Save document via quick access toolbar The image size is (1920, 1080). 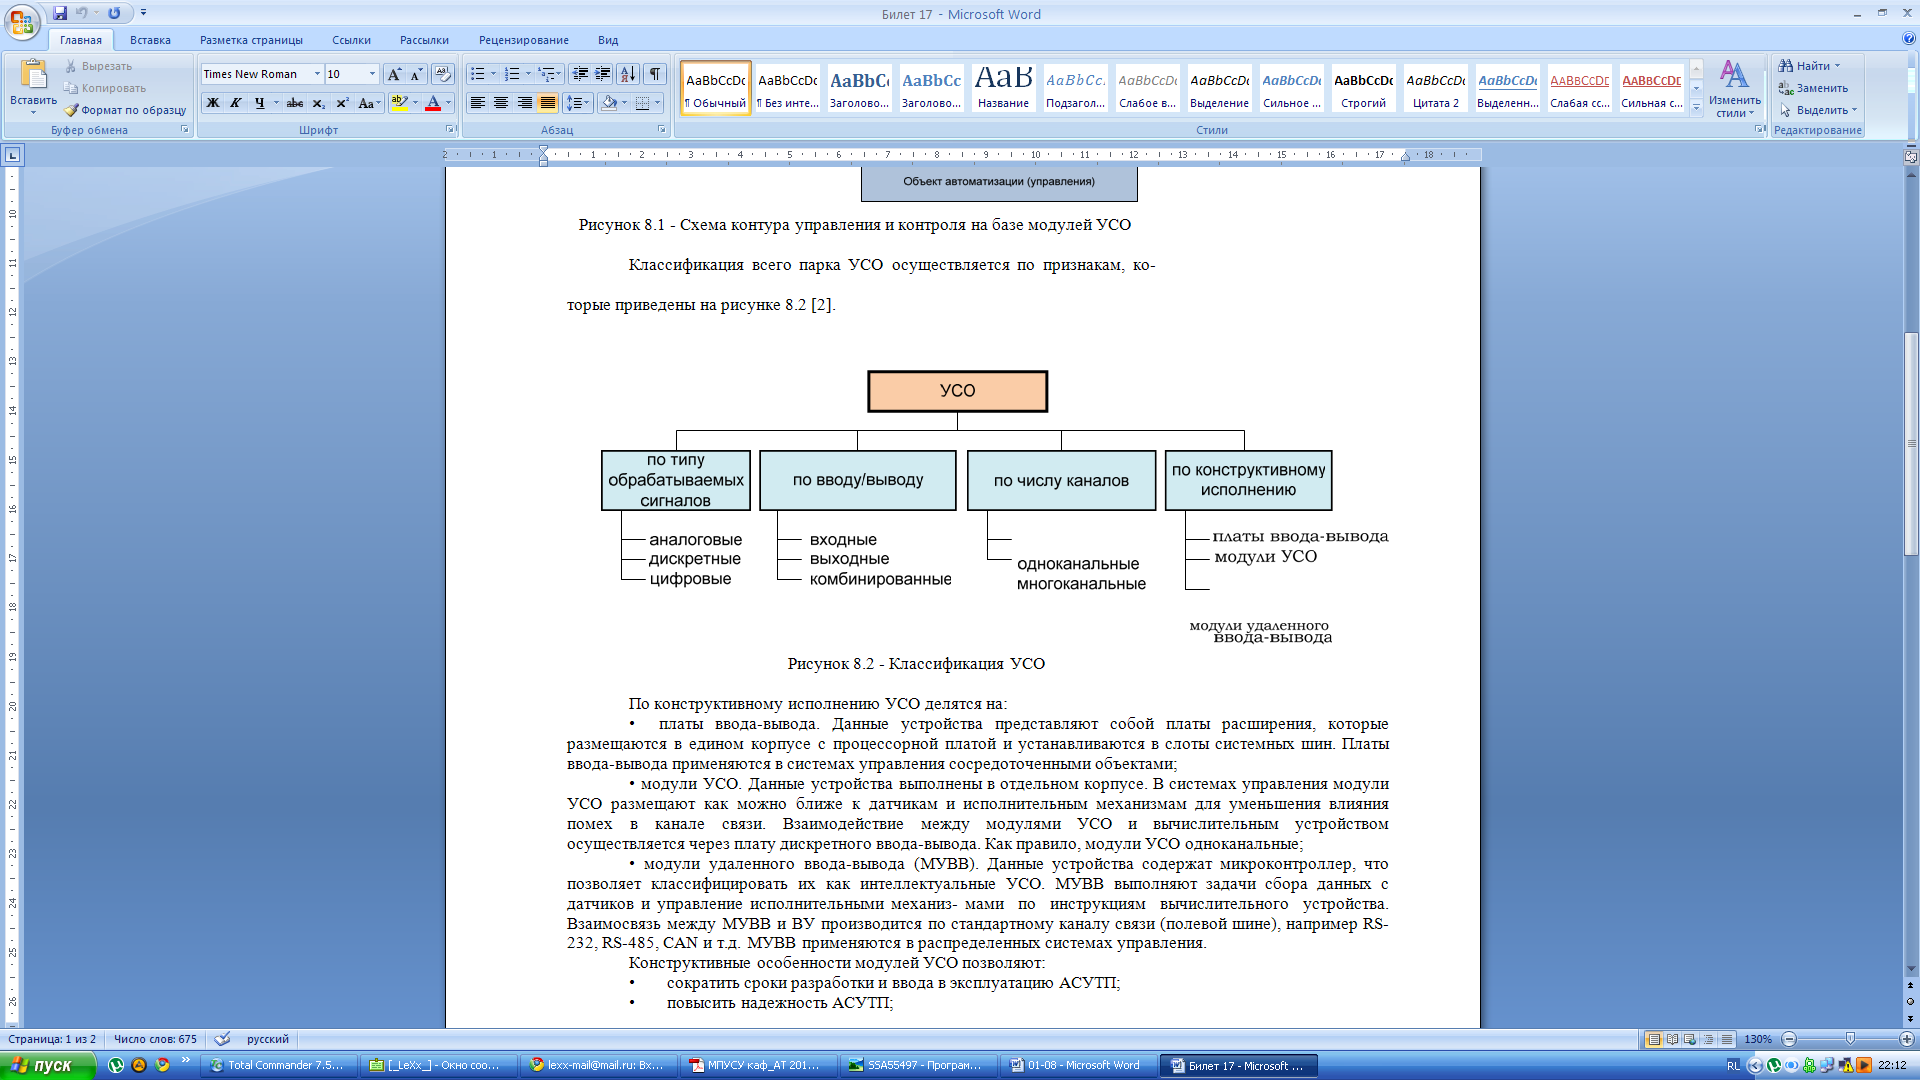(x=60, y=13)
